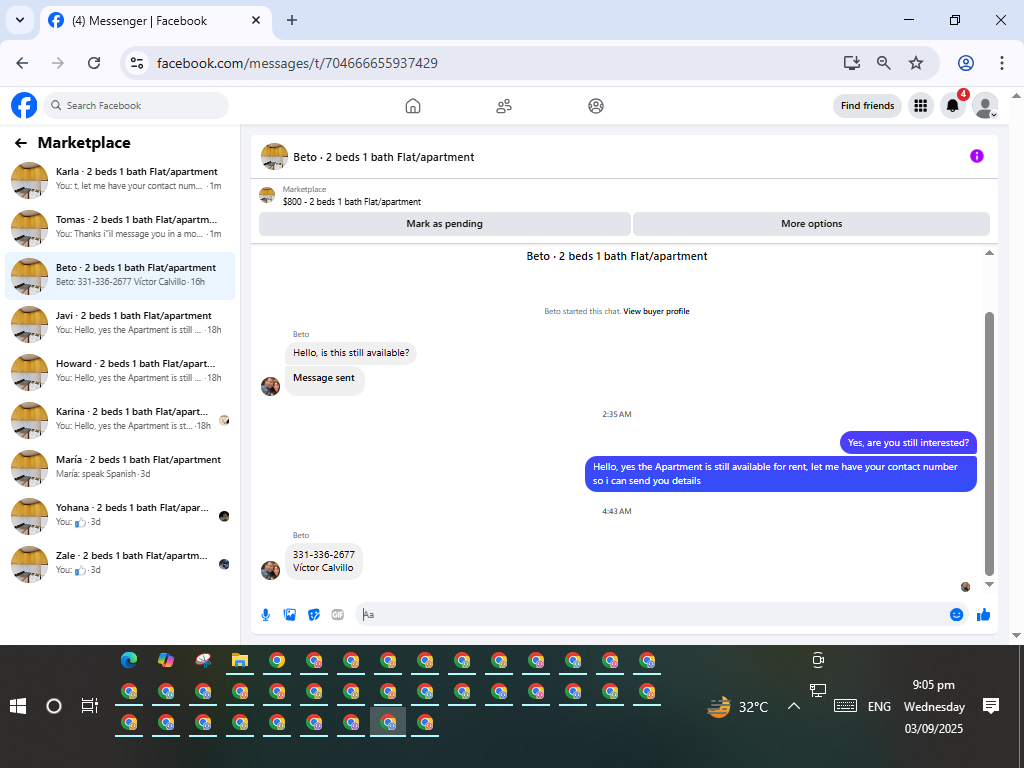The image size is (1024, 768).
Task: Choose a sticker icon
Action: 314,615
